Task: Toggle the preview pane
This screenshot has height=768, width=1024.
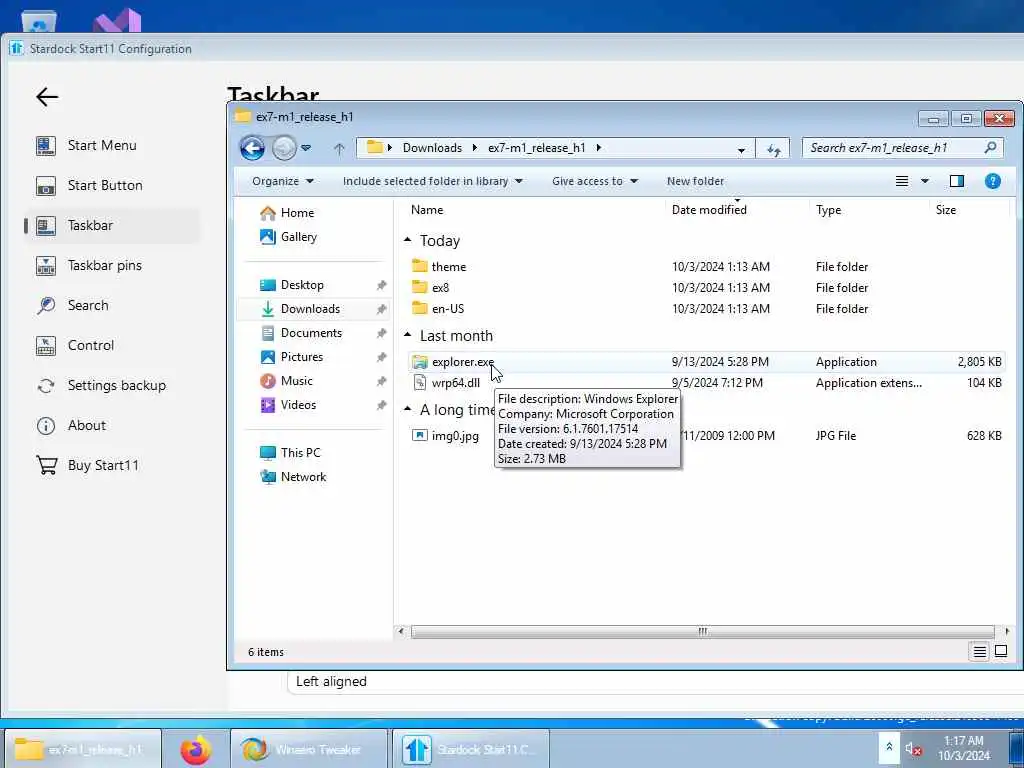Action: pos(957,181)
